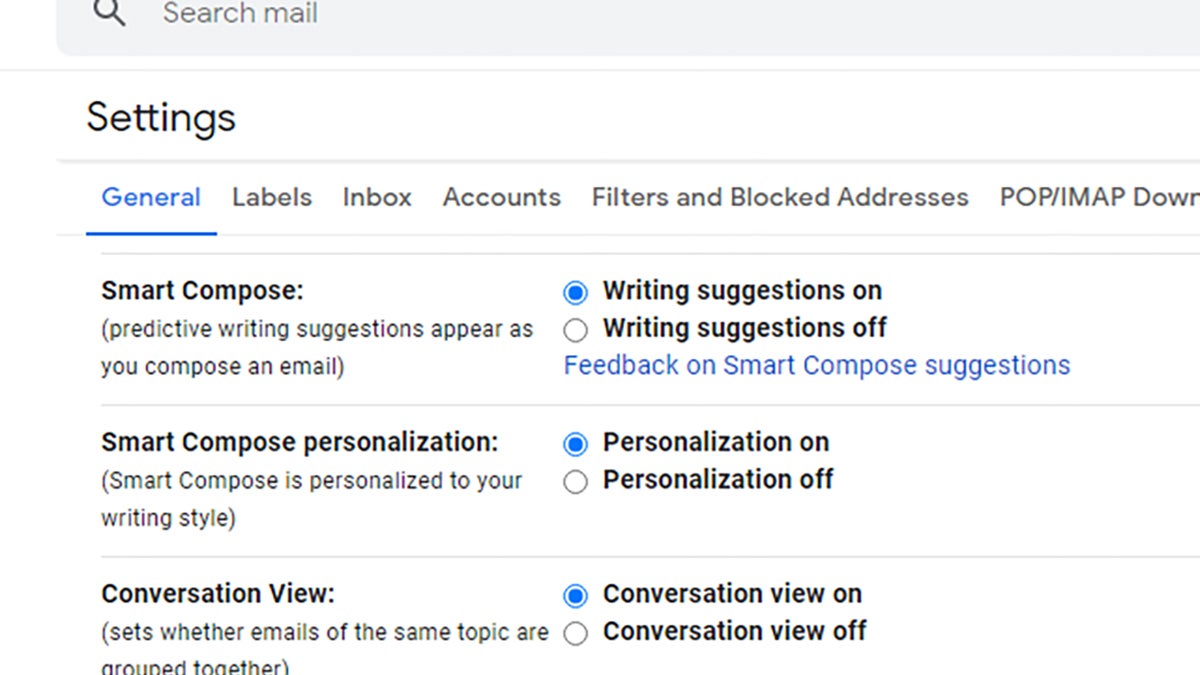The height and width of the screenshot is (675, 1200).
Task: Select the General settings tab
Action: pos(151,197)
